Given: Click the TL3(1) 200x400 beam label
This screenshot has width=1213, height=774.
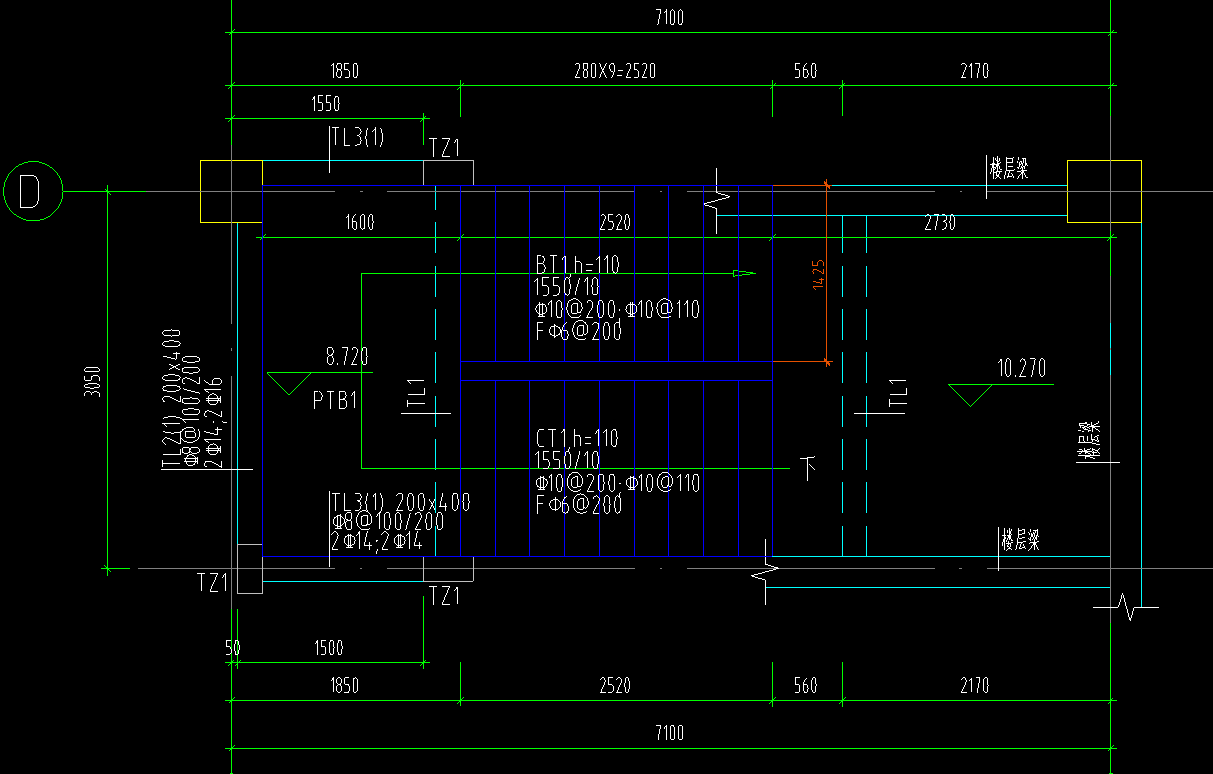Looking at the screenshot, I should click(x=401, y=501).
